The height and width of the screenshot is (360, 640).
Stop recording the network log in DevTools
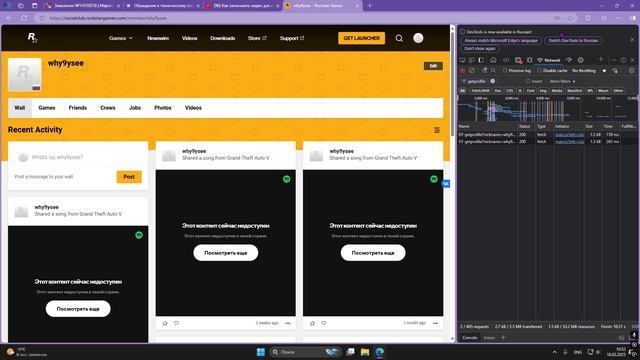click(462, 71)
